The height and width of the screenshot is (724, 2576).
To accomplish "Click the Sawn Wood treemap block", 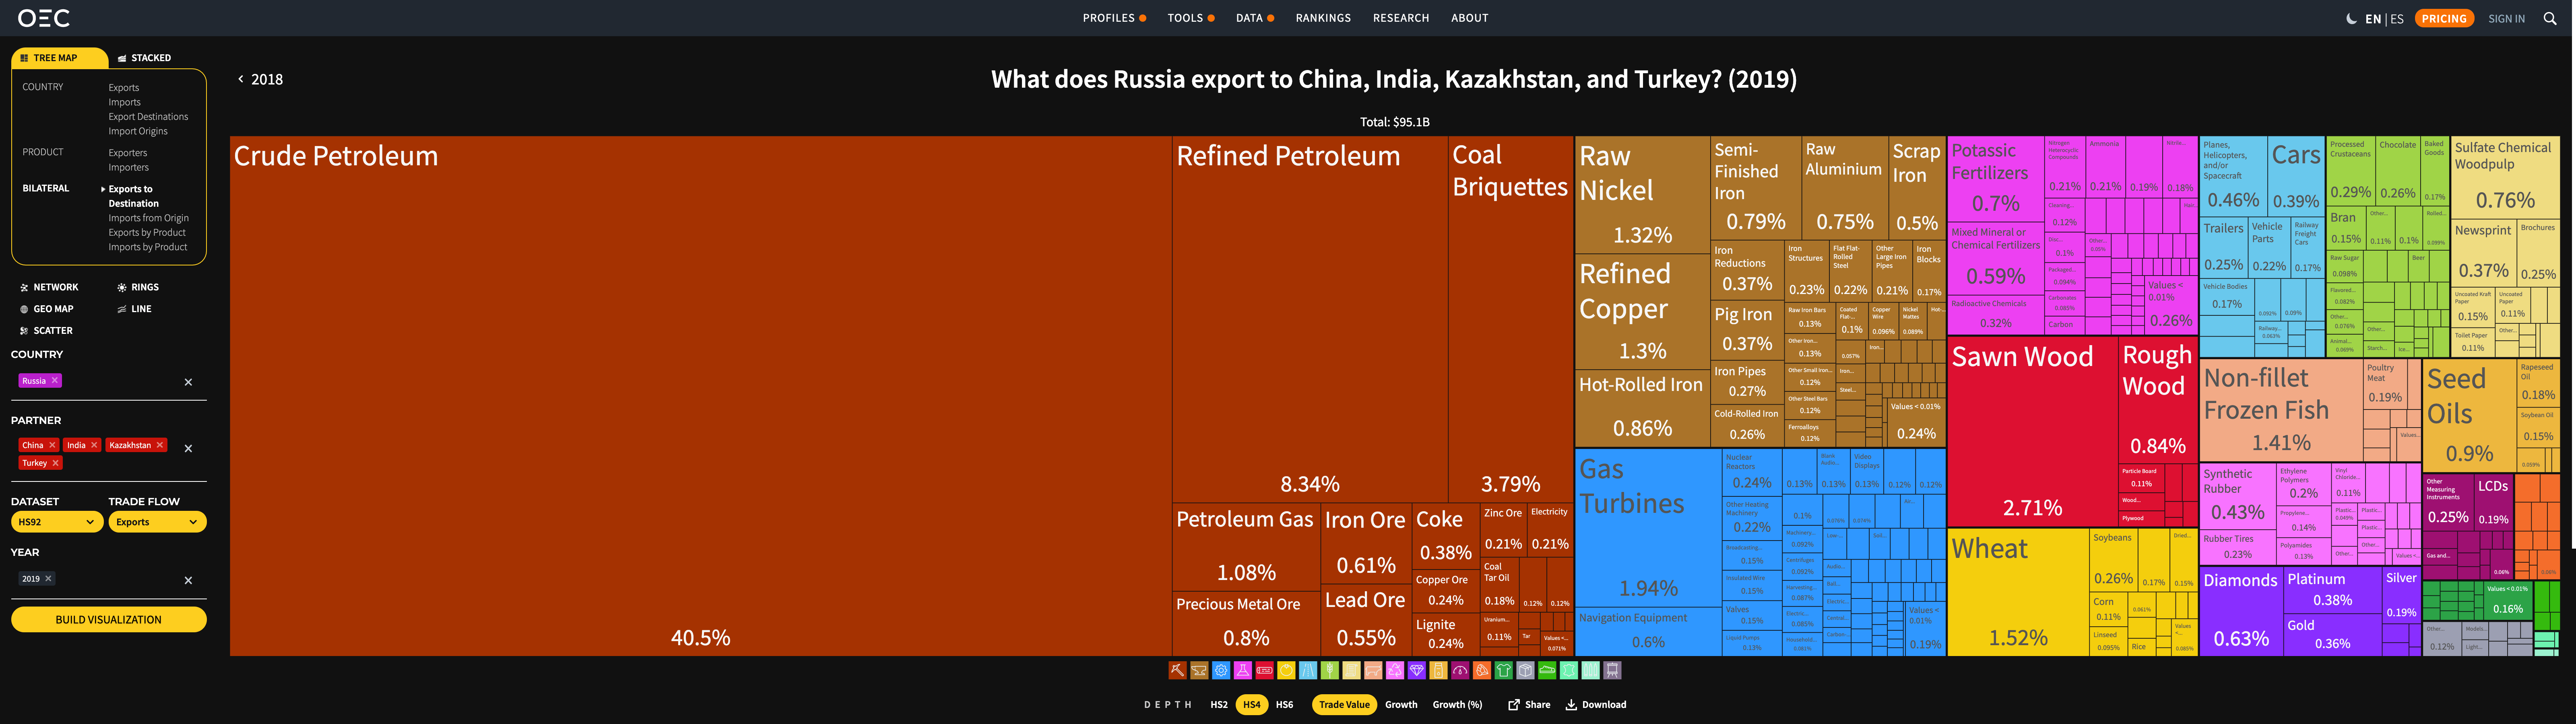I will click(2032, 432).
